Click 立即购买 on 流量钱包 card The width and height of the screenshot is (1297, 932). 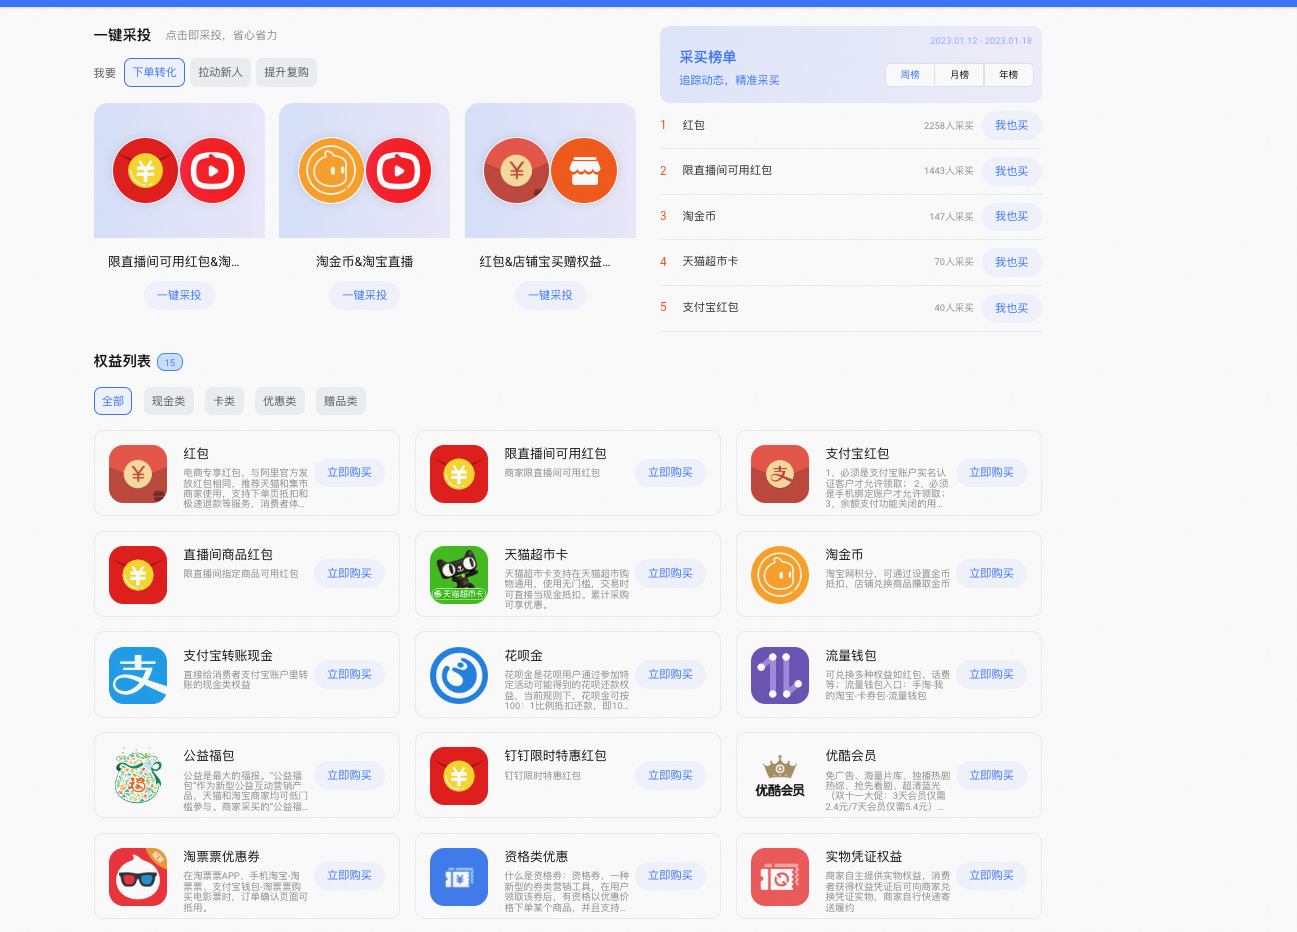click(991, 674)
